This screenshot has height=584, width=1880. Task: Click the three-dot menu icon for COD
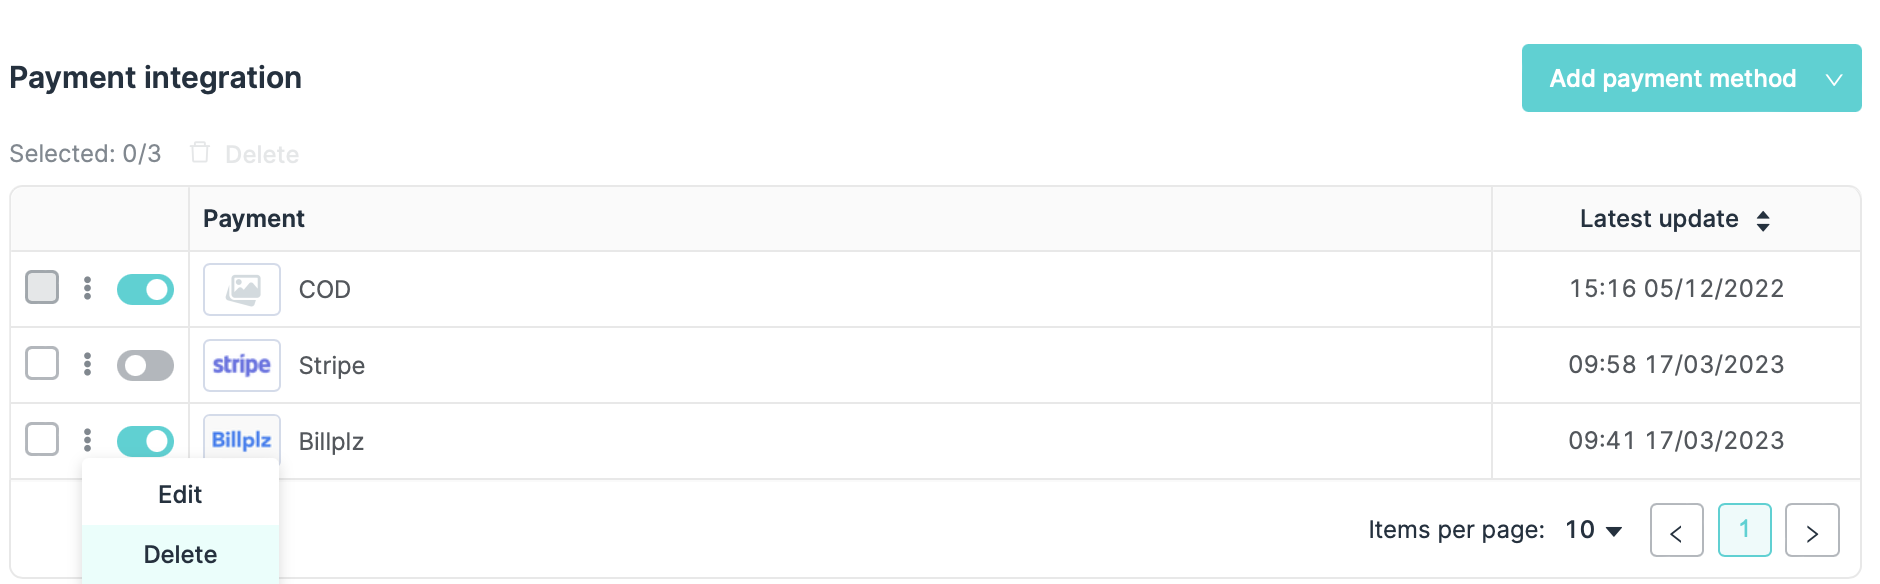(88, 288)
